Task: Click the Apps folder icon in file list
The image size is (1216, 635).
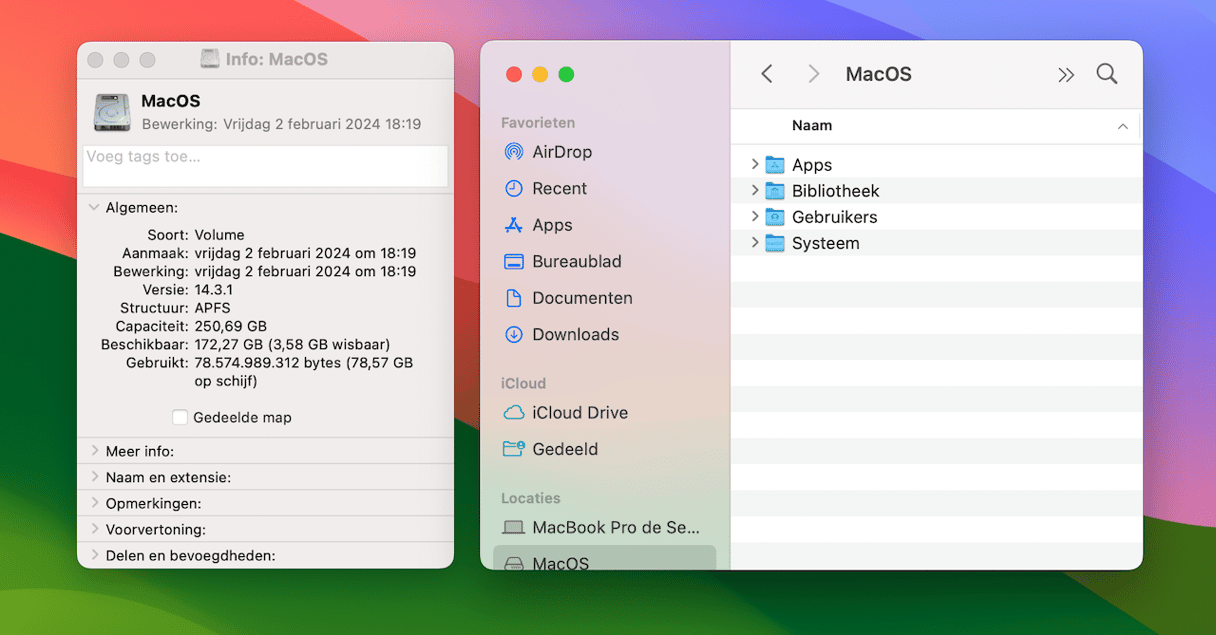Action: pos(775,165)
